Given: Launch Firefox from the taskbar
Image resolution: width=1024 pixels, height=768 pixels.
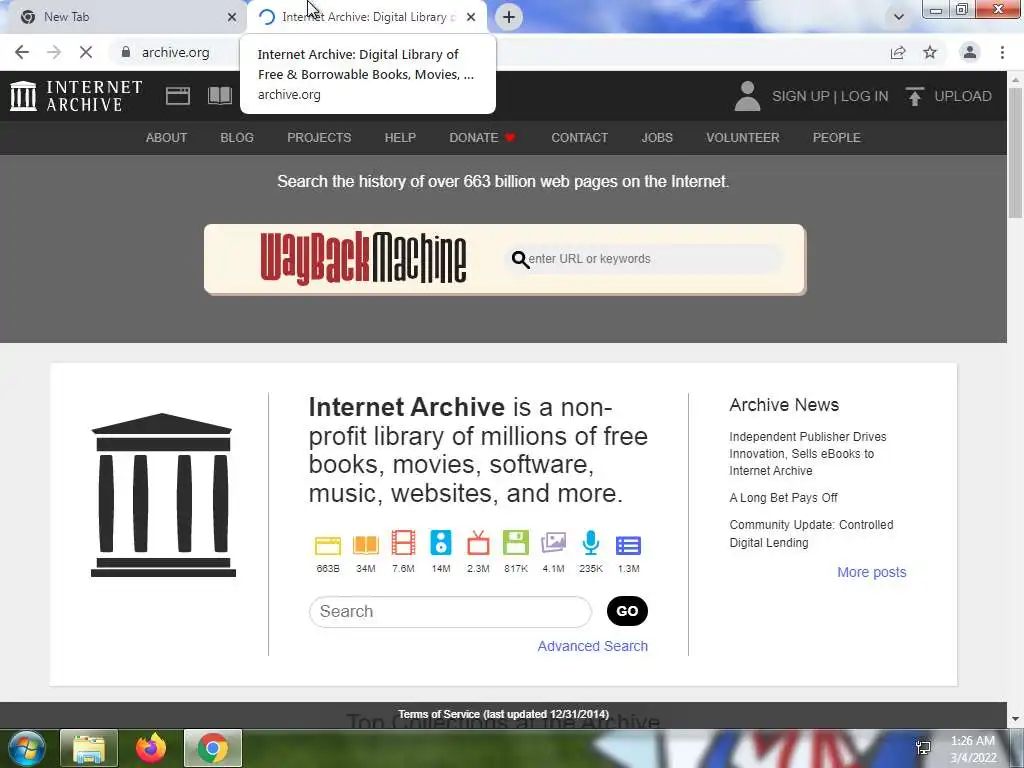Looking at the screenshot, I should tap(151, 748).
